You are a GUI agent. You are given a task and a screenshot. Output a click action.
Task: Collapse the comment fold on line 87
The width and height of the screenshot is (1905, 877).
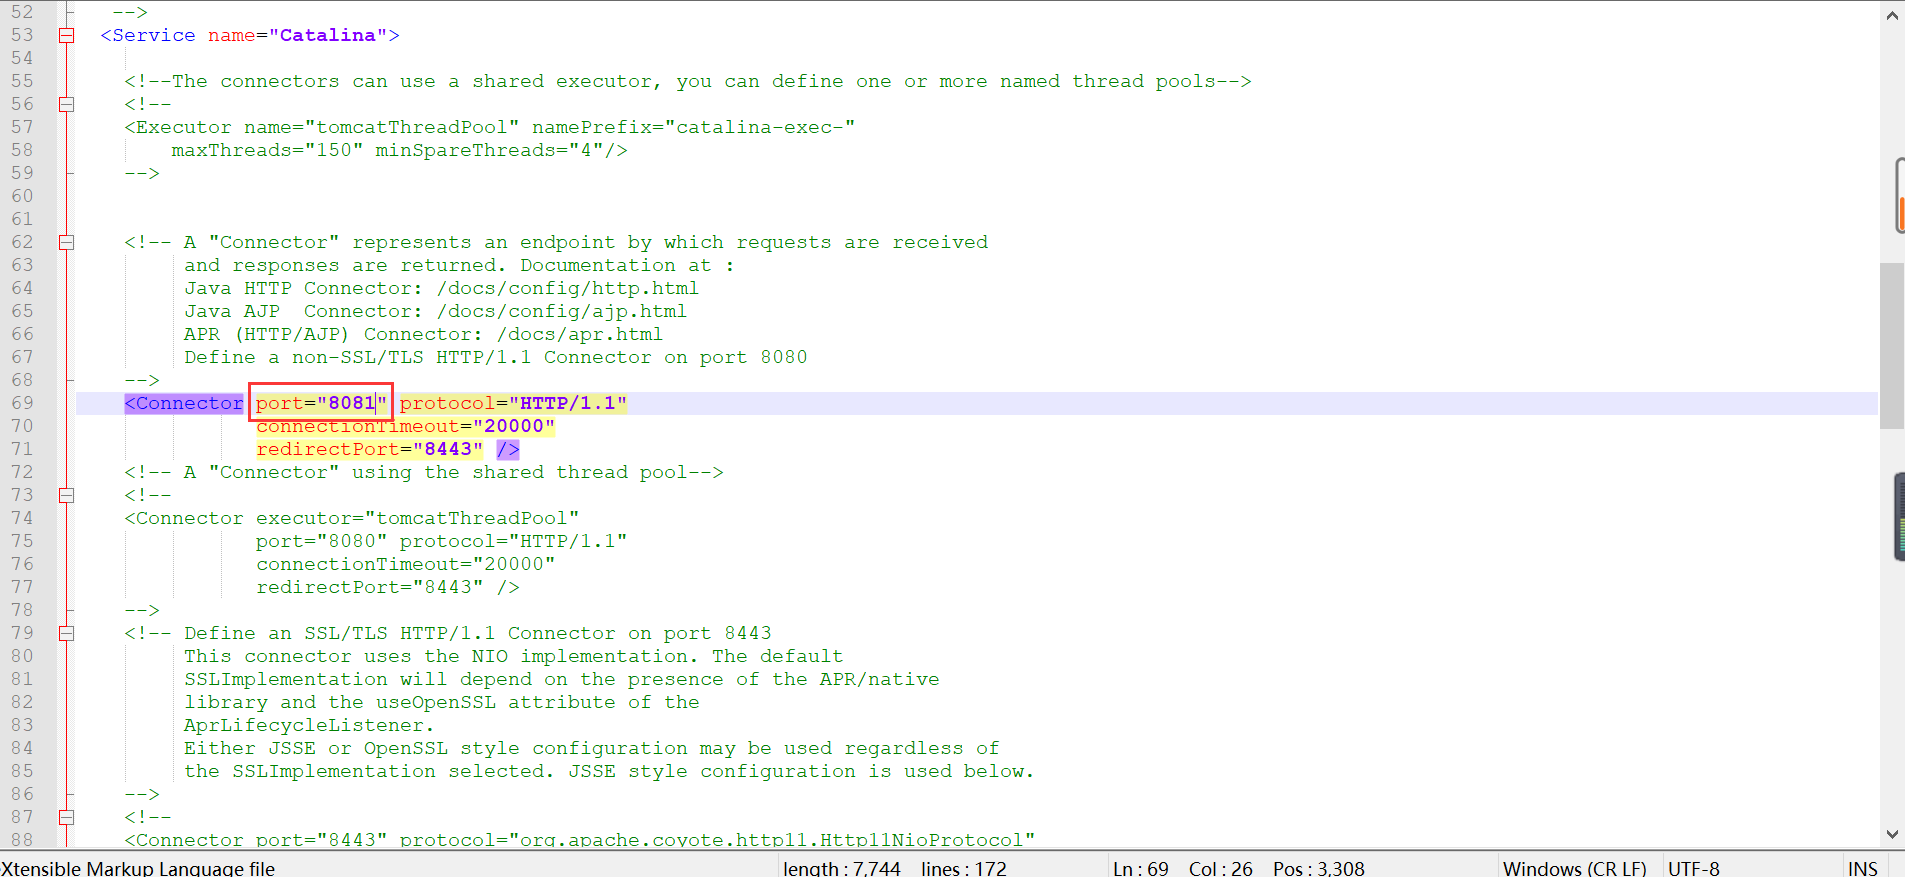(66, 817)
